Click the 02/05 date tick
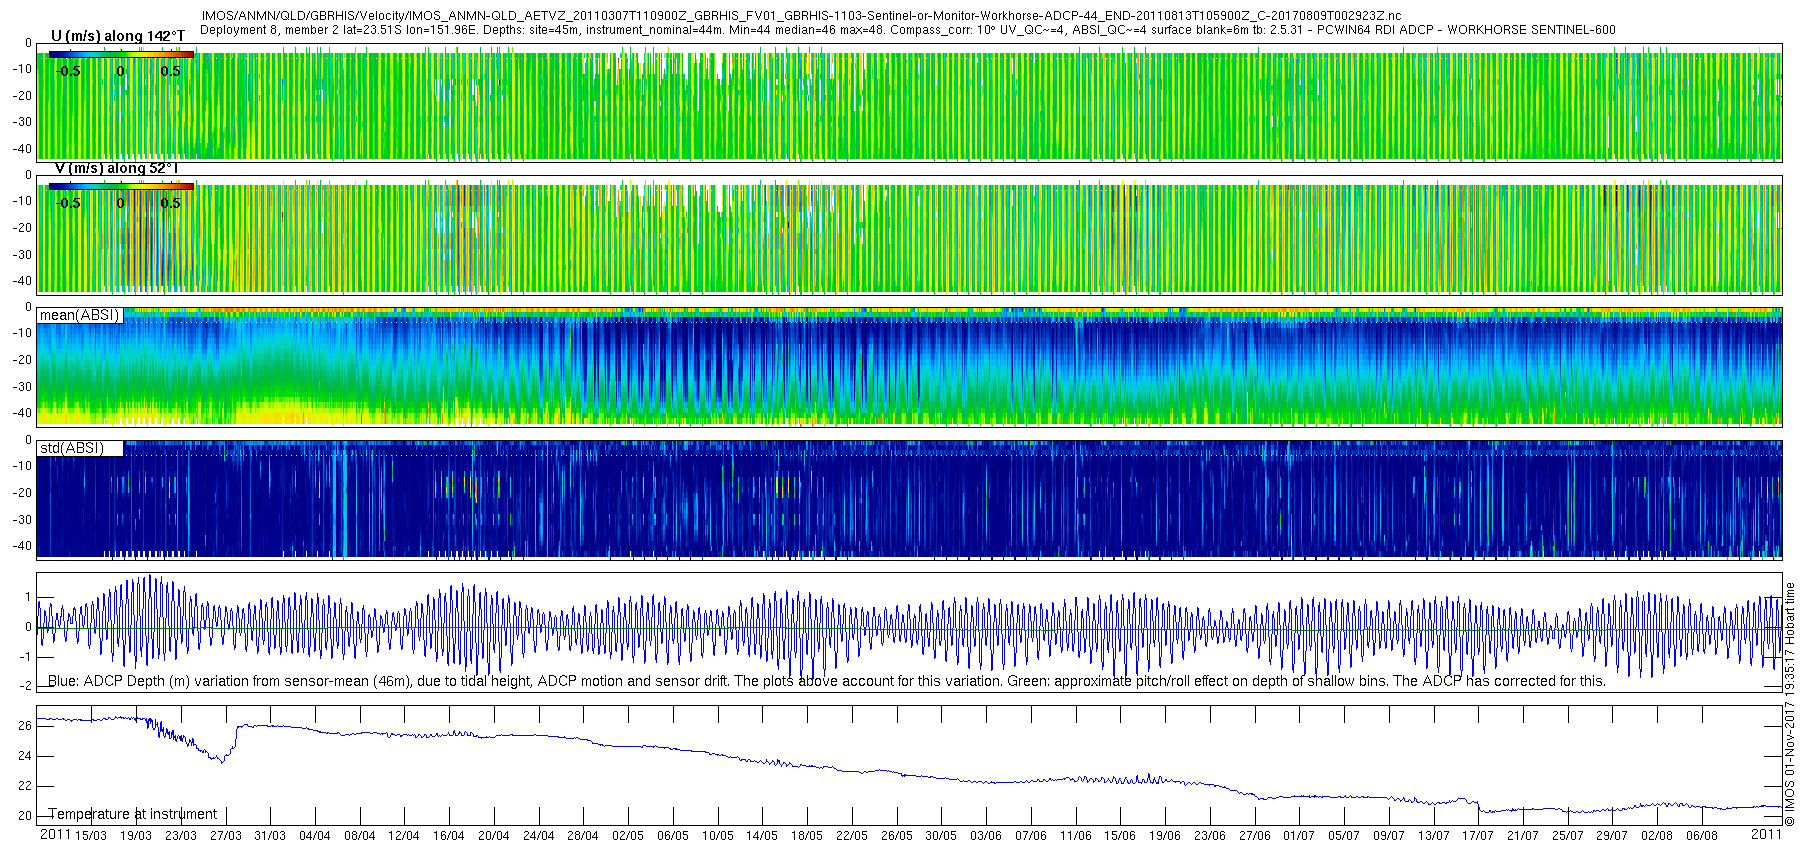The width and height of the screenshot is (1800, 850). (628, 836)
